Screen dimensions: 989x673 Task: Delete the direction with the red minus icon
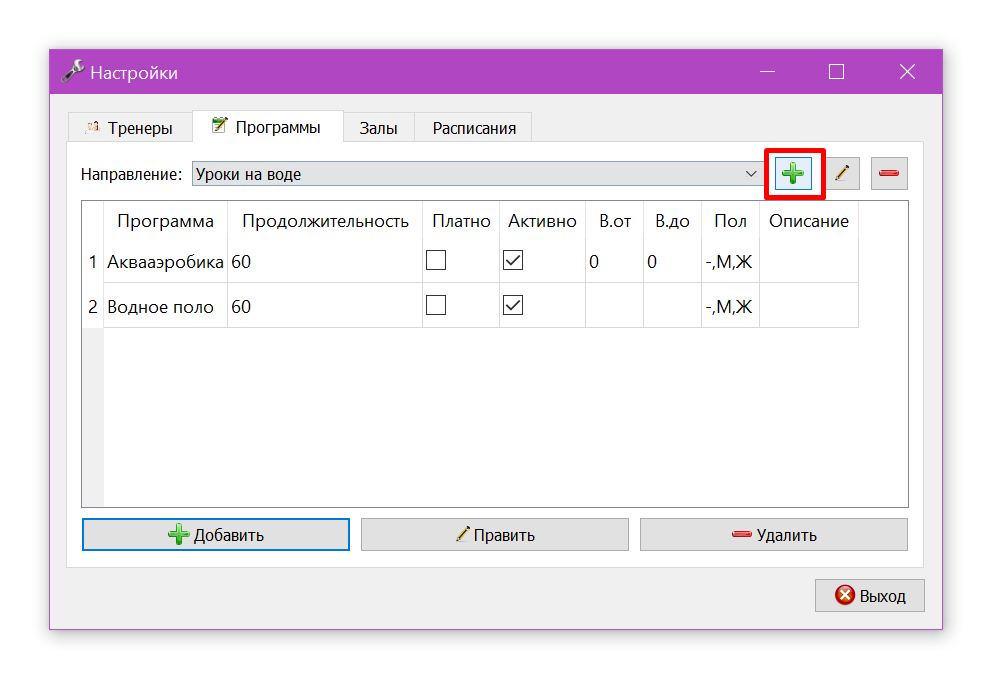889,173
